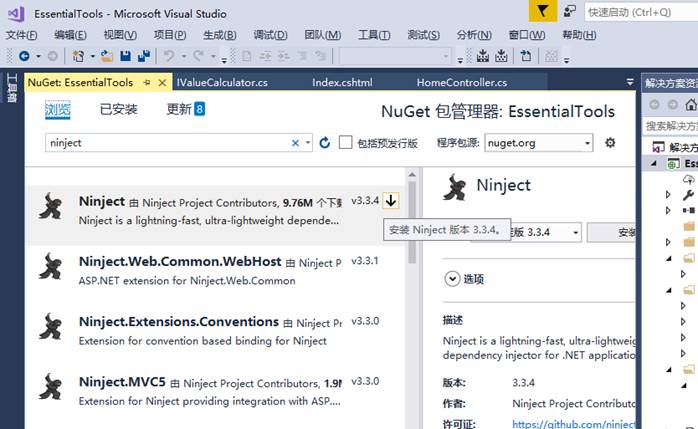Switch to IValueCalculator.cs document tab
The height and width of the screenshot is (429, 698).
[x=222, y=83]
